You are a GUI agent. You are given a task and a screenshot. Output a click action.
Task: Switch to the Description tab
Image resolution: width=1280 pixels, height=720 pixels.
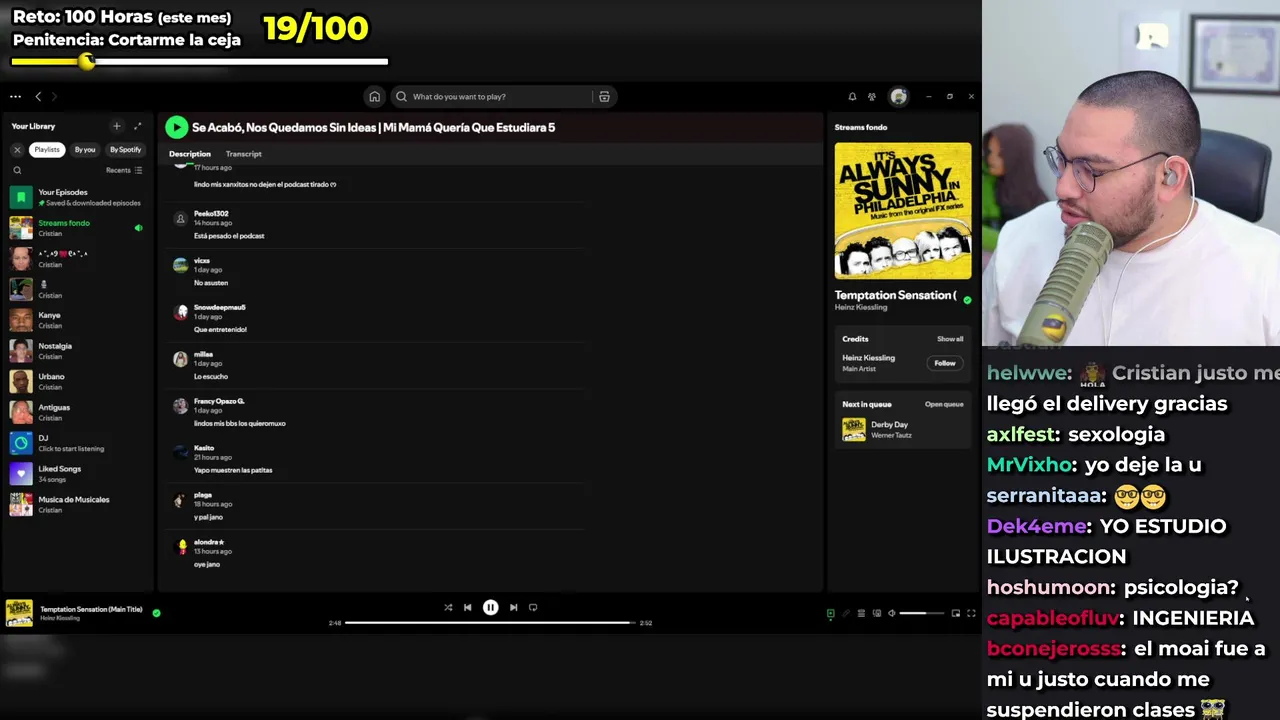(190, 154)
